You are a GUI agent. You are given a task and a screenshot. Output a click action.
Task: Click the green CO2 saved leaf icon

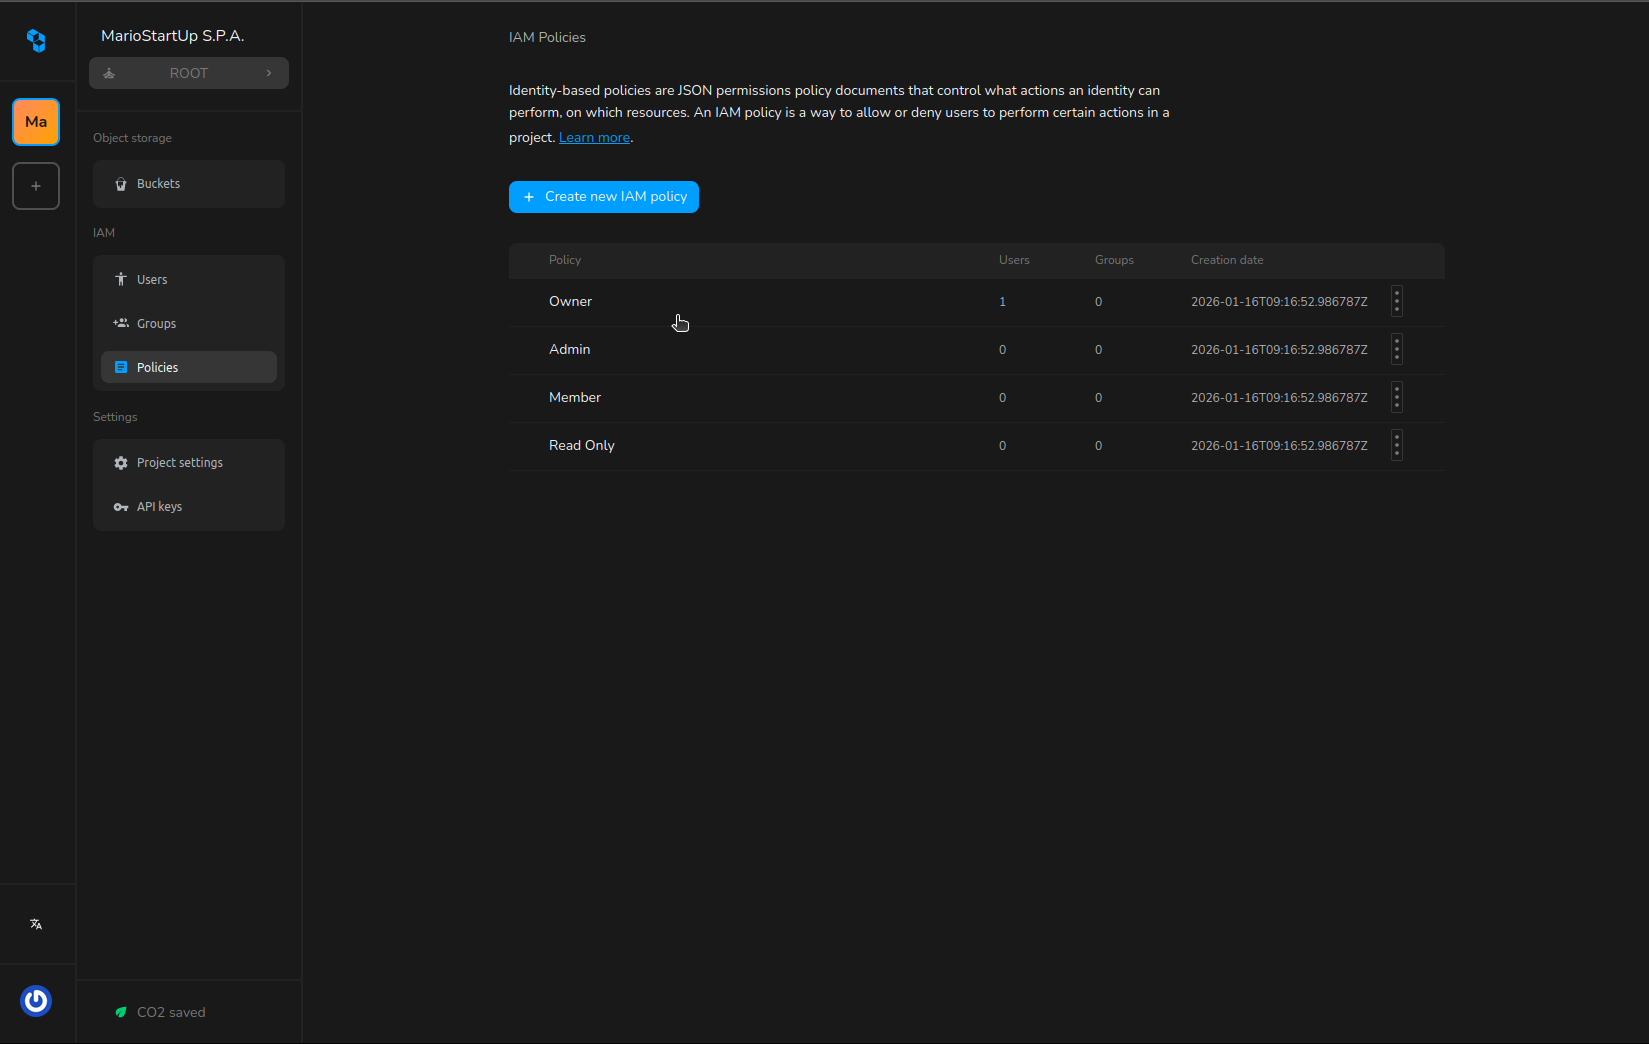point(121,1012)
